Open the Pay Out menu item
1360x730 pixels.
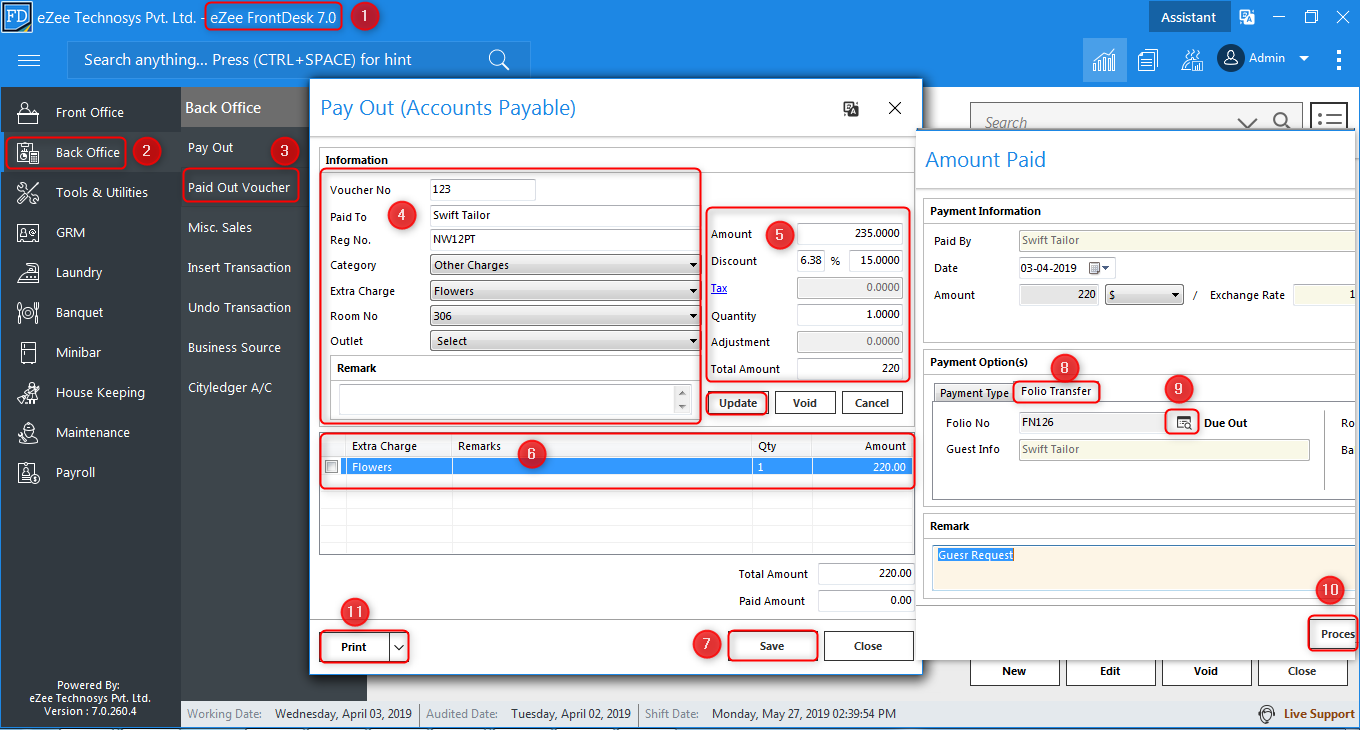[x=211, y=147]
